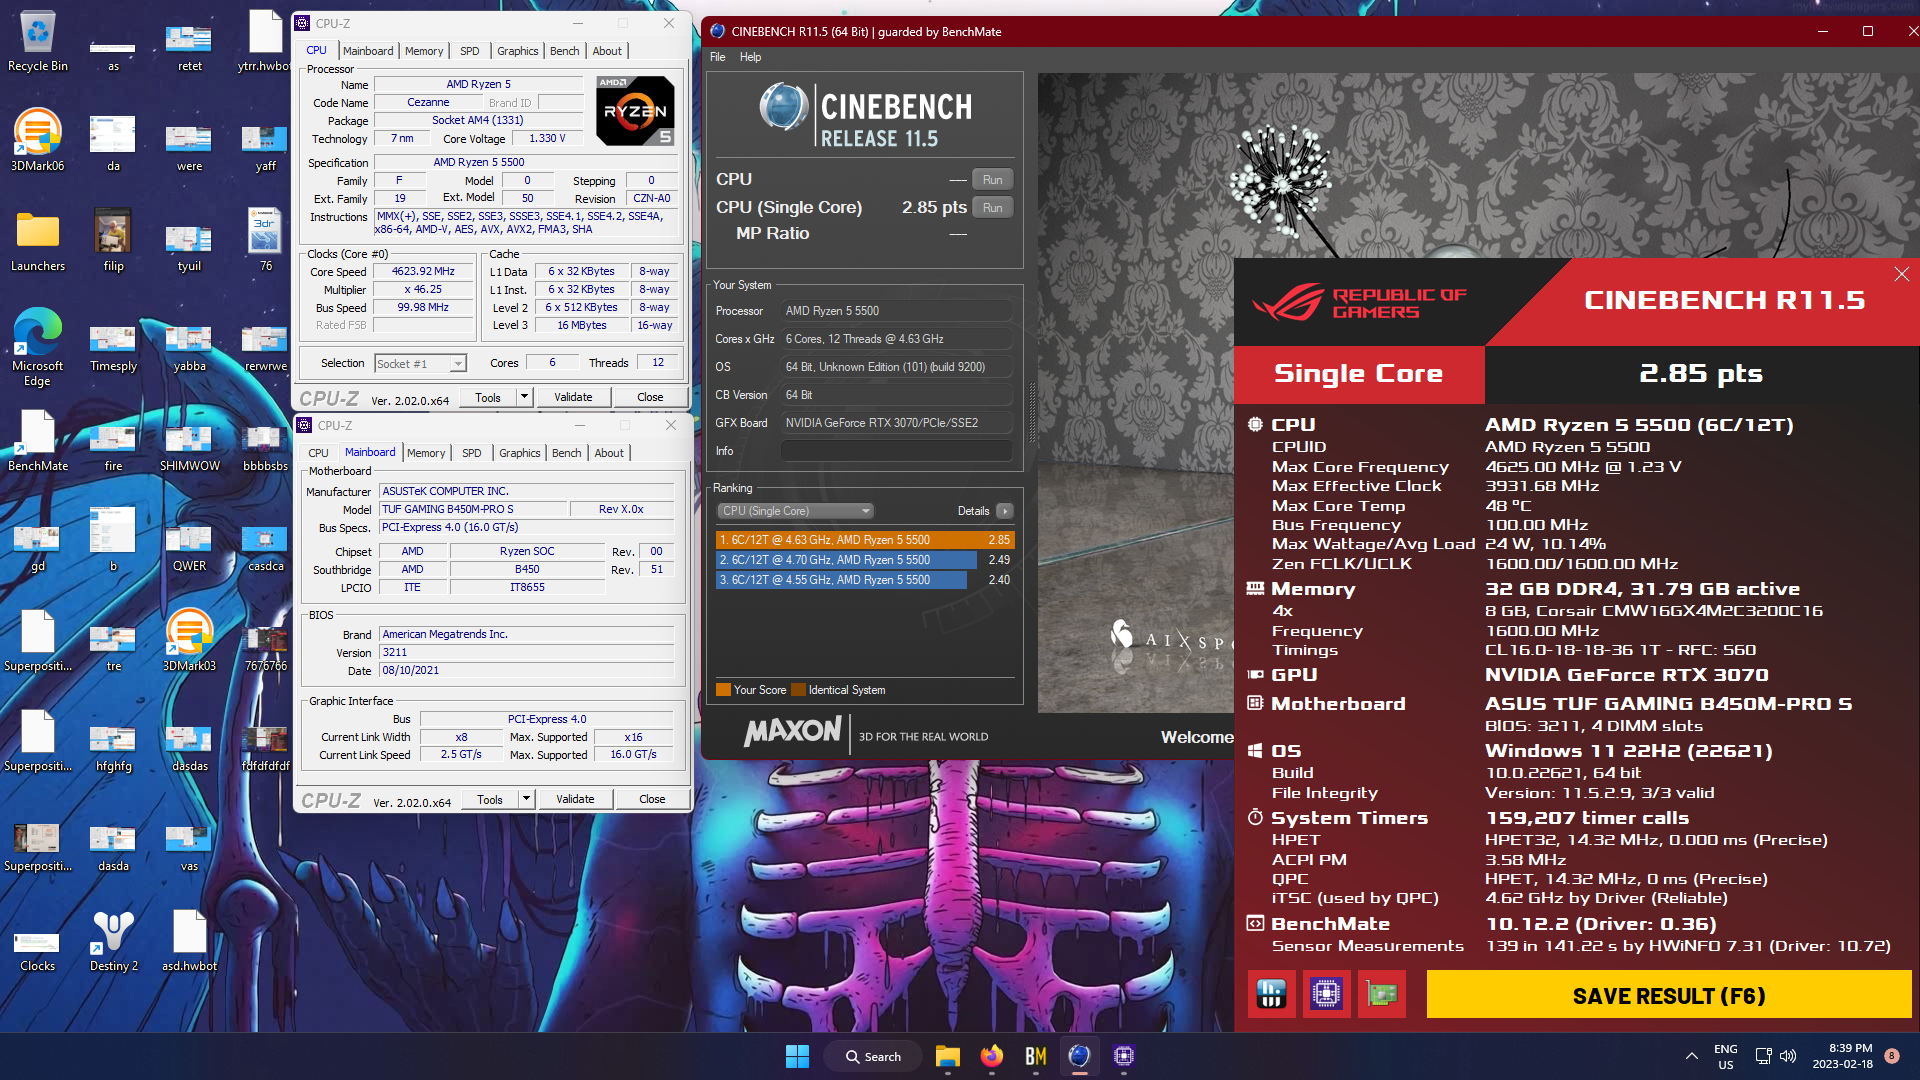Screen dimensions: 1920x1080
Task: Switch to CPU-Z taskbar icon
Action: point(1123,1056)
